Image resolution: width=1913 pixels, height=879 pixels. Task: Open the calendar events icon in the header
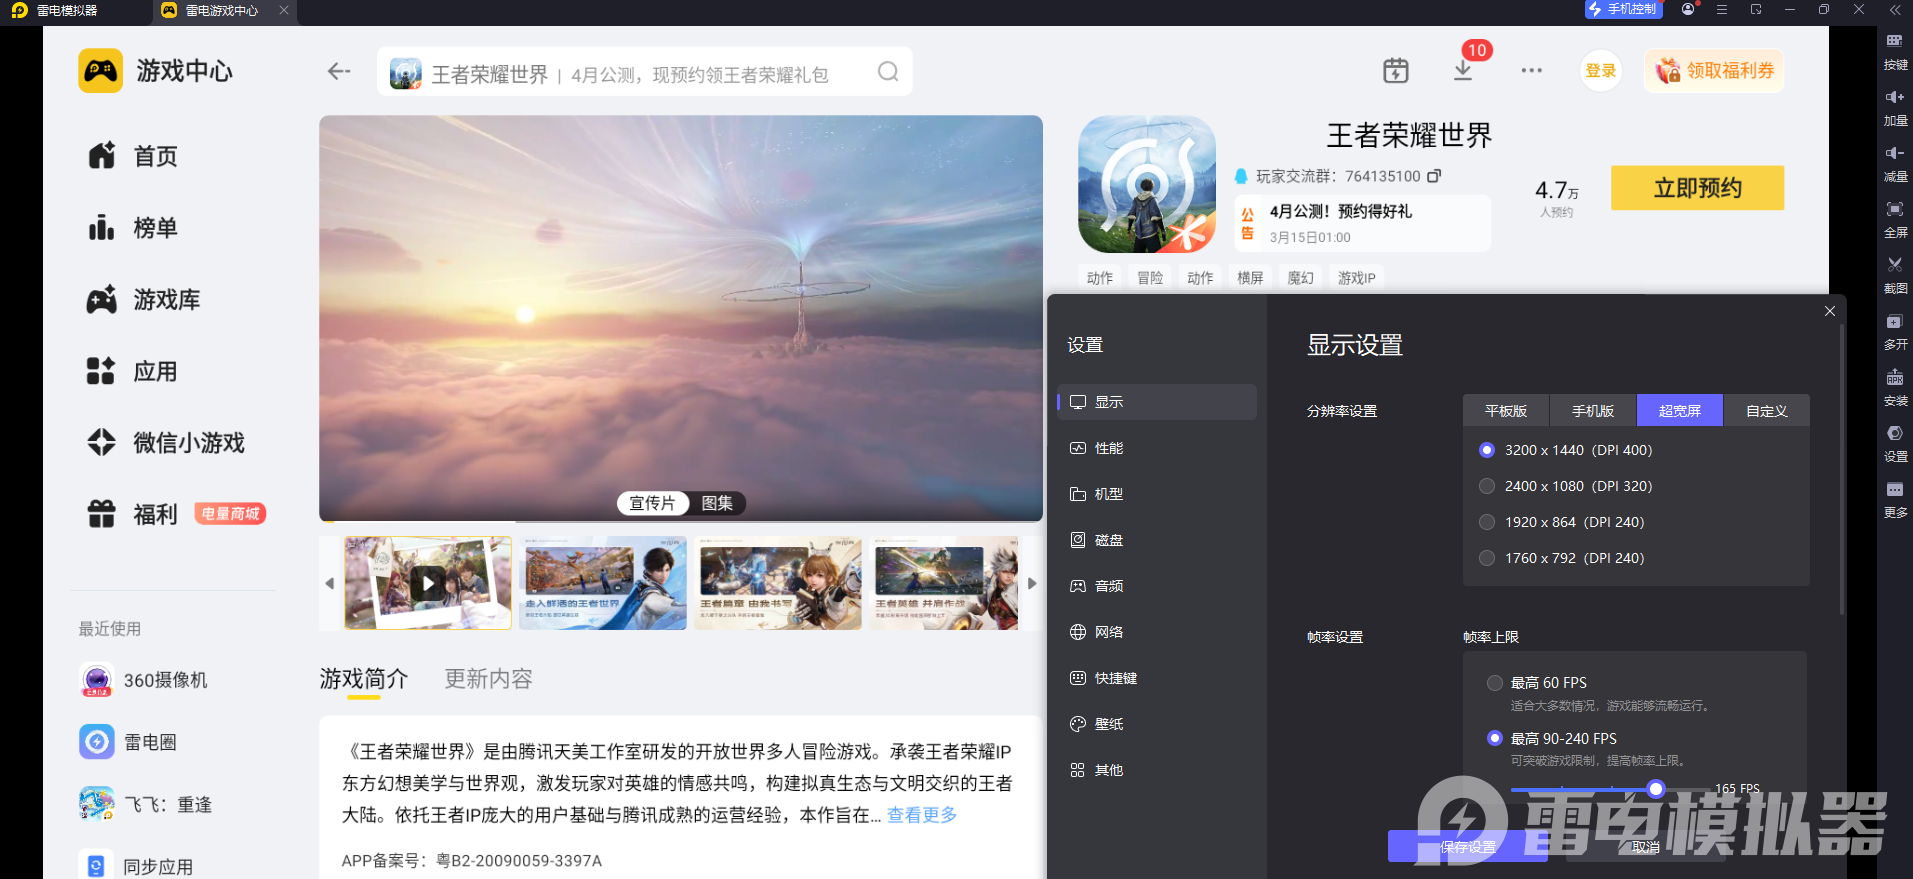(x=1395, y=70)
